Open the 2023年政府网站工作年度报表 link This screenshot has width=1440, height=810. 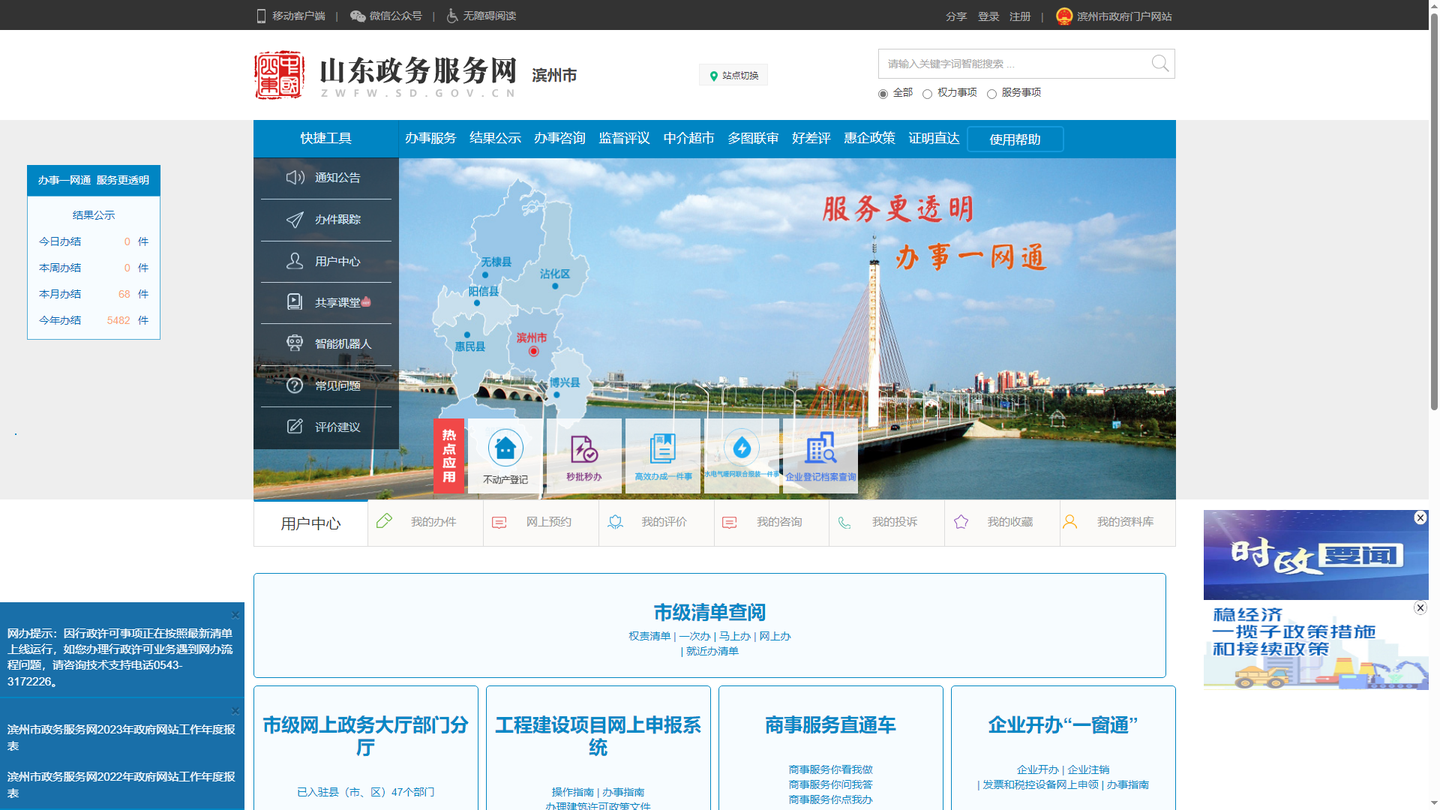click(121, 737)
